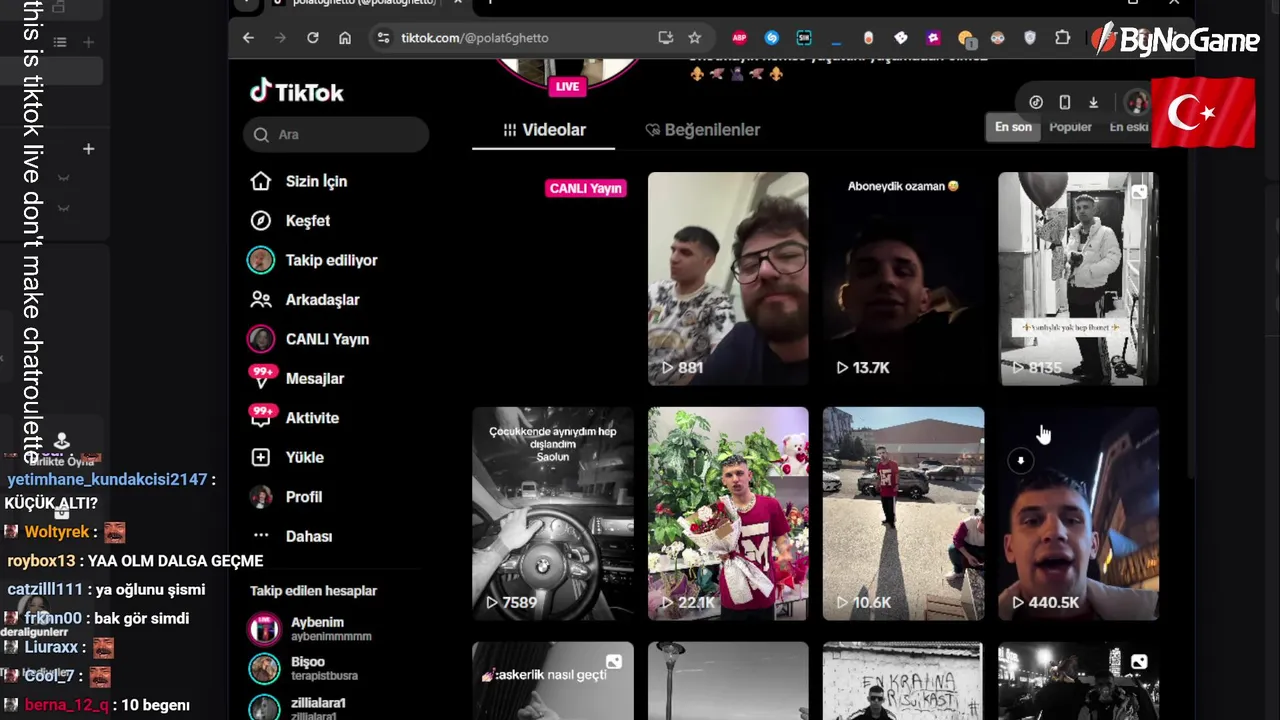Screen dimensions: 1280x720
Task: Reload the TikTok page
Action: click(312, 38)
